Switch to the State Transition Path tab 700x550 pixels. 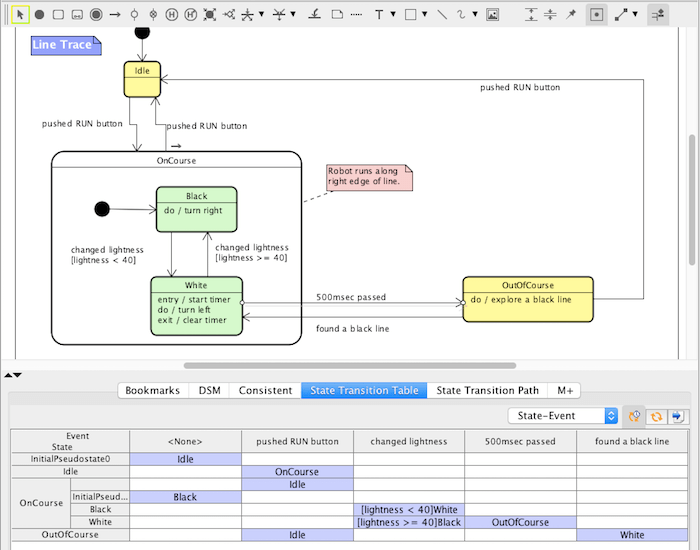(x=487, y=390)
